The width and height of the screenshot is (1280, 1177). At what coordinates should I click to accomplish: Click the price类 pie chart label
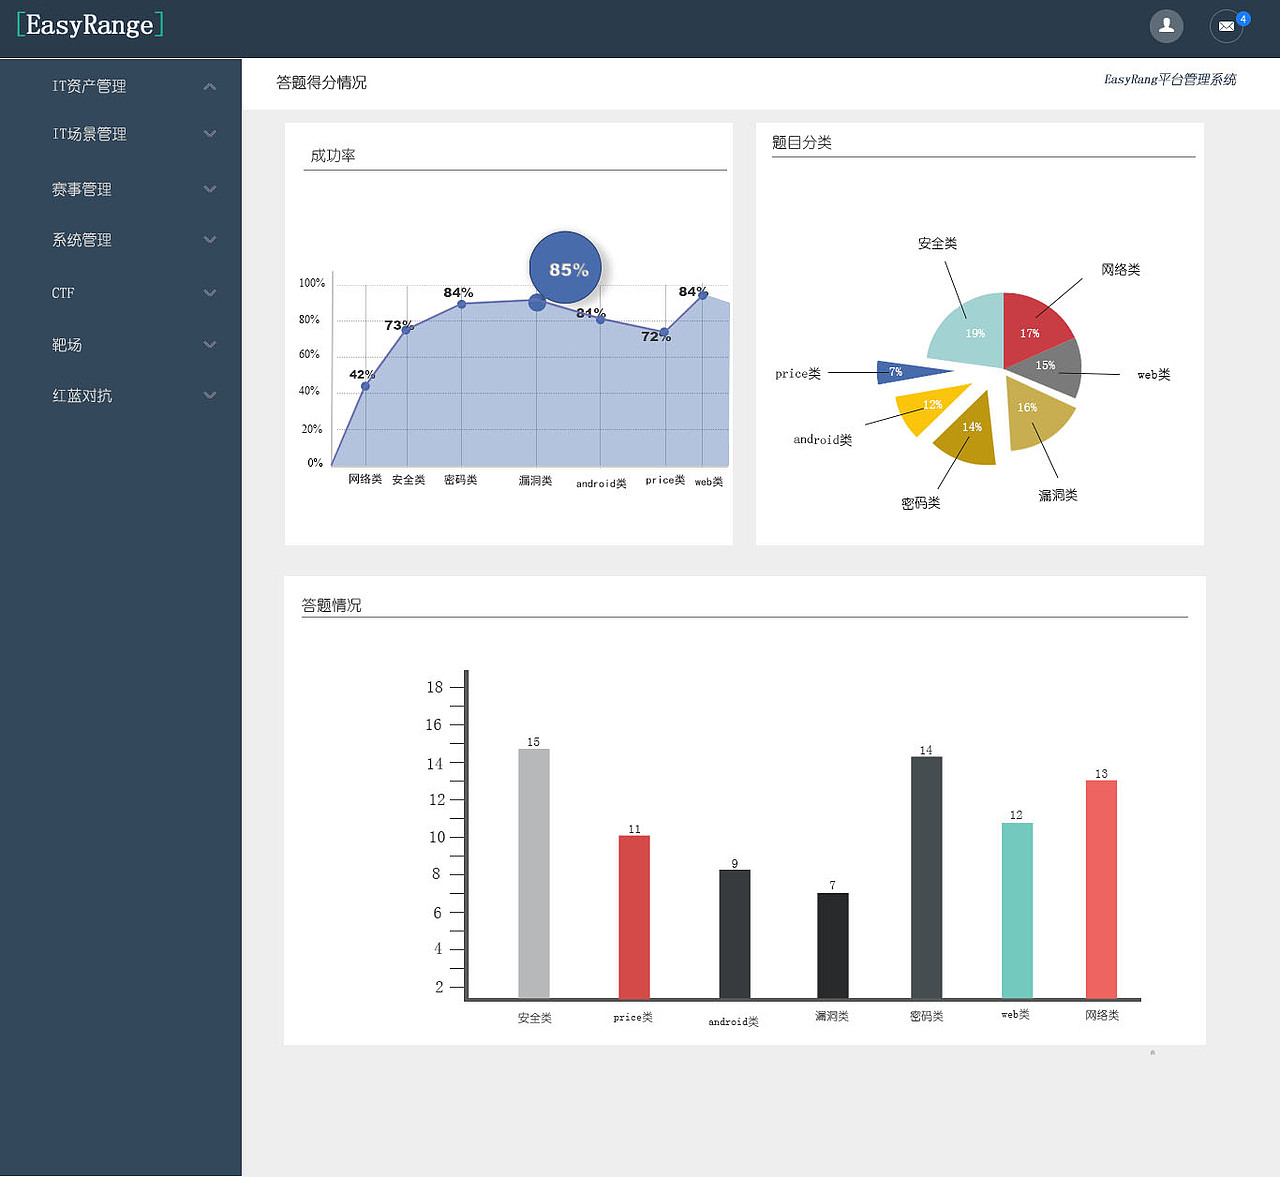[798, 373]
